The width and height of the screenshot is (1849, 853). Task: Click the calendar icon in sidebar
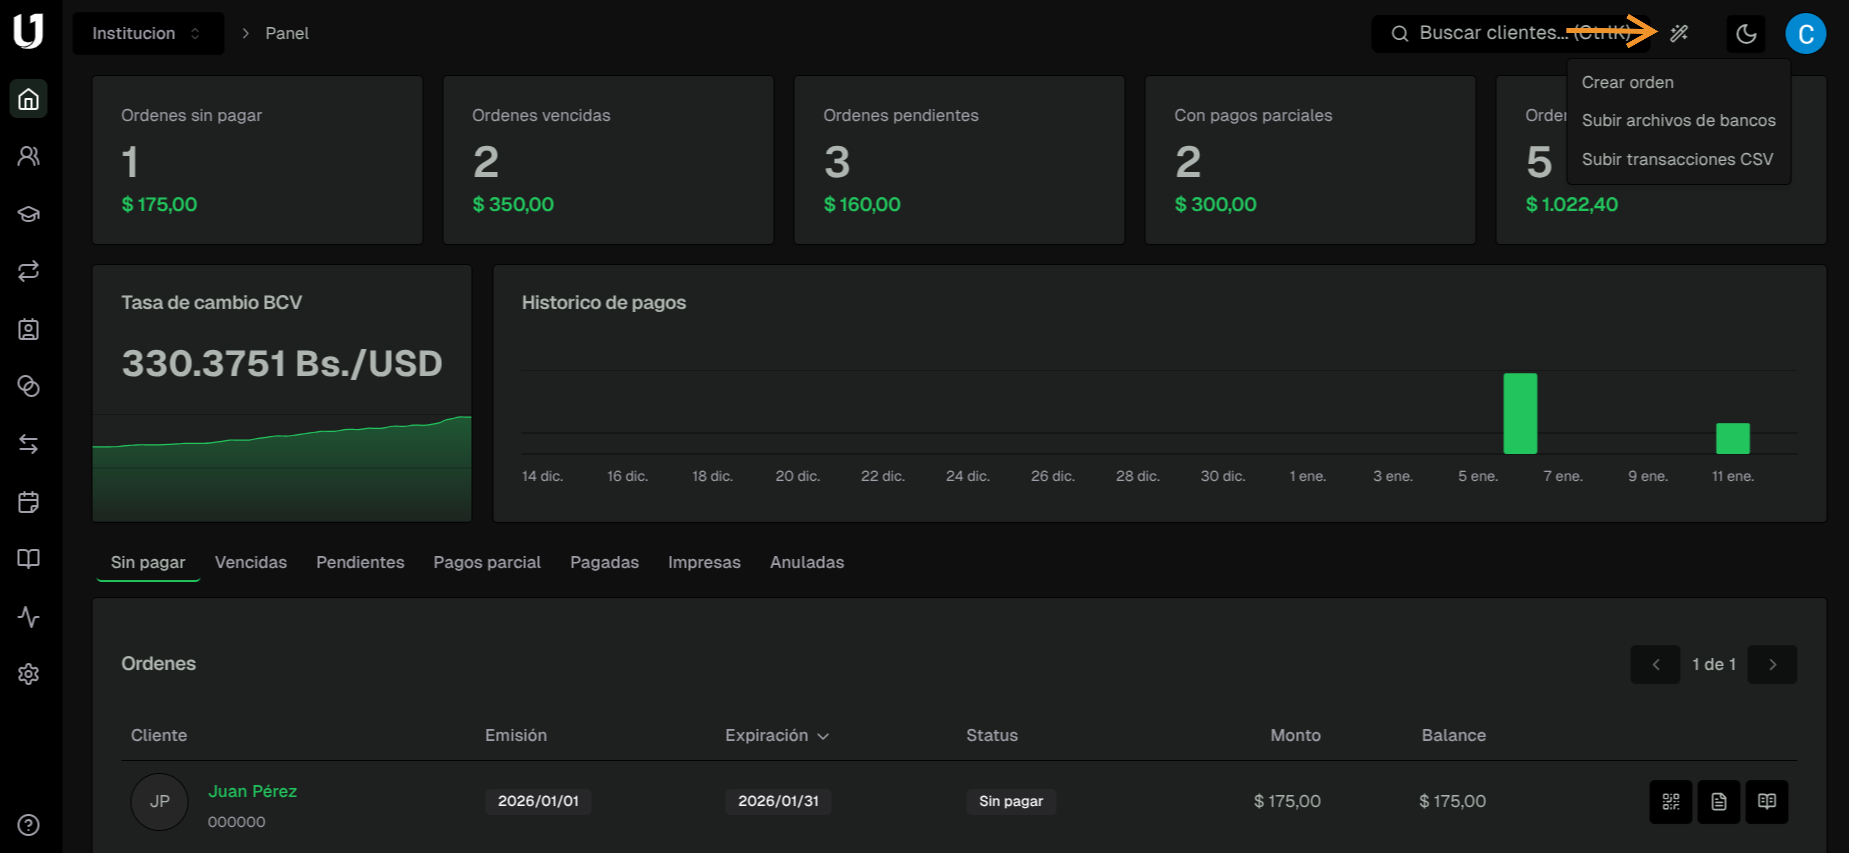(x=29, y=502)
